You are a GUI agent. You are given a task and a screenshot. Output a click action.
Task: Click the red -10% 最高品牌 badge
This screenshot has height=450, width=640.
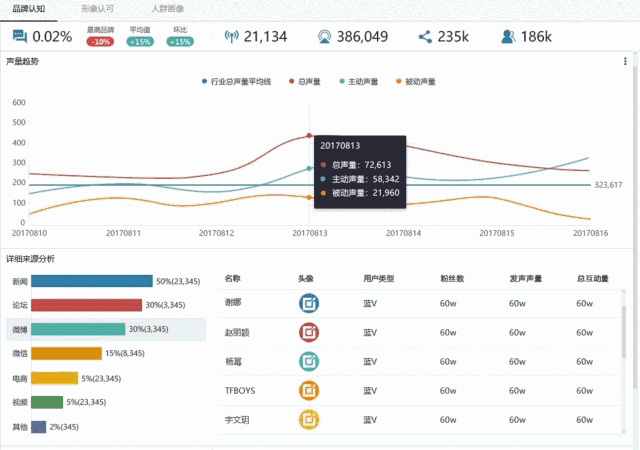point(100,42)
